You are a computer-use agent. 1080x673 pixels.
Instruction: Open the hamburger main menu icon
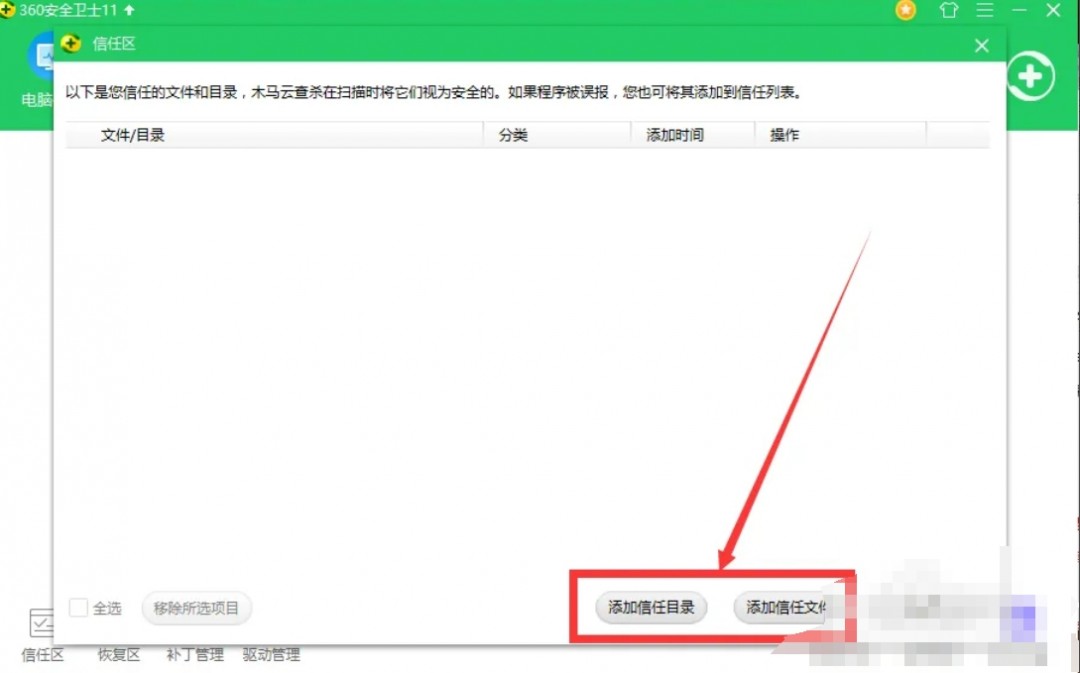click(x=985, y=11)
